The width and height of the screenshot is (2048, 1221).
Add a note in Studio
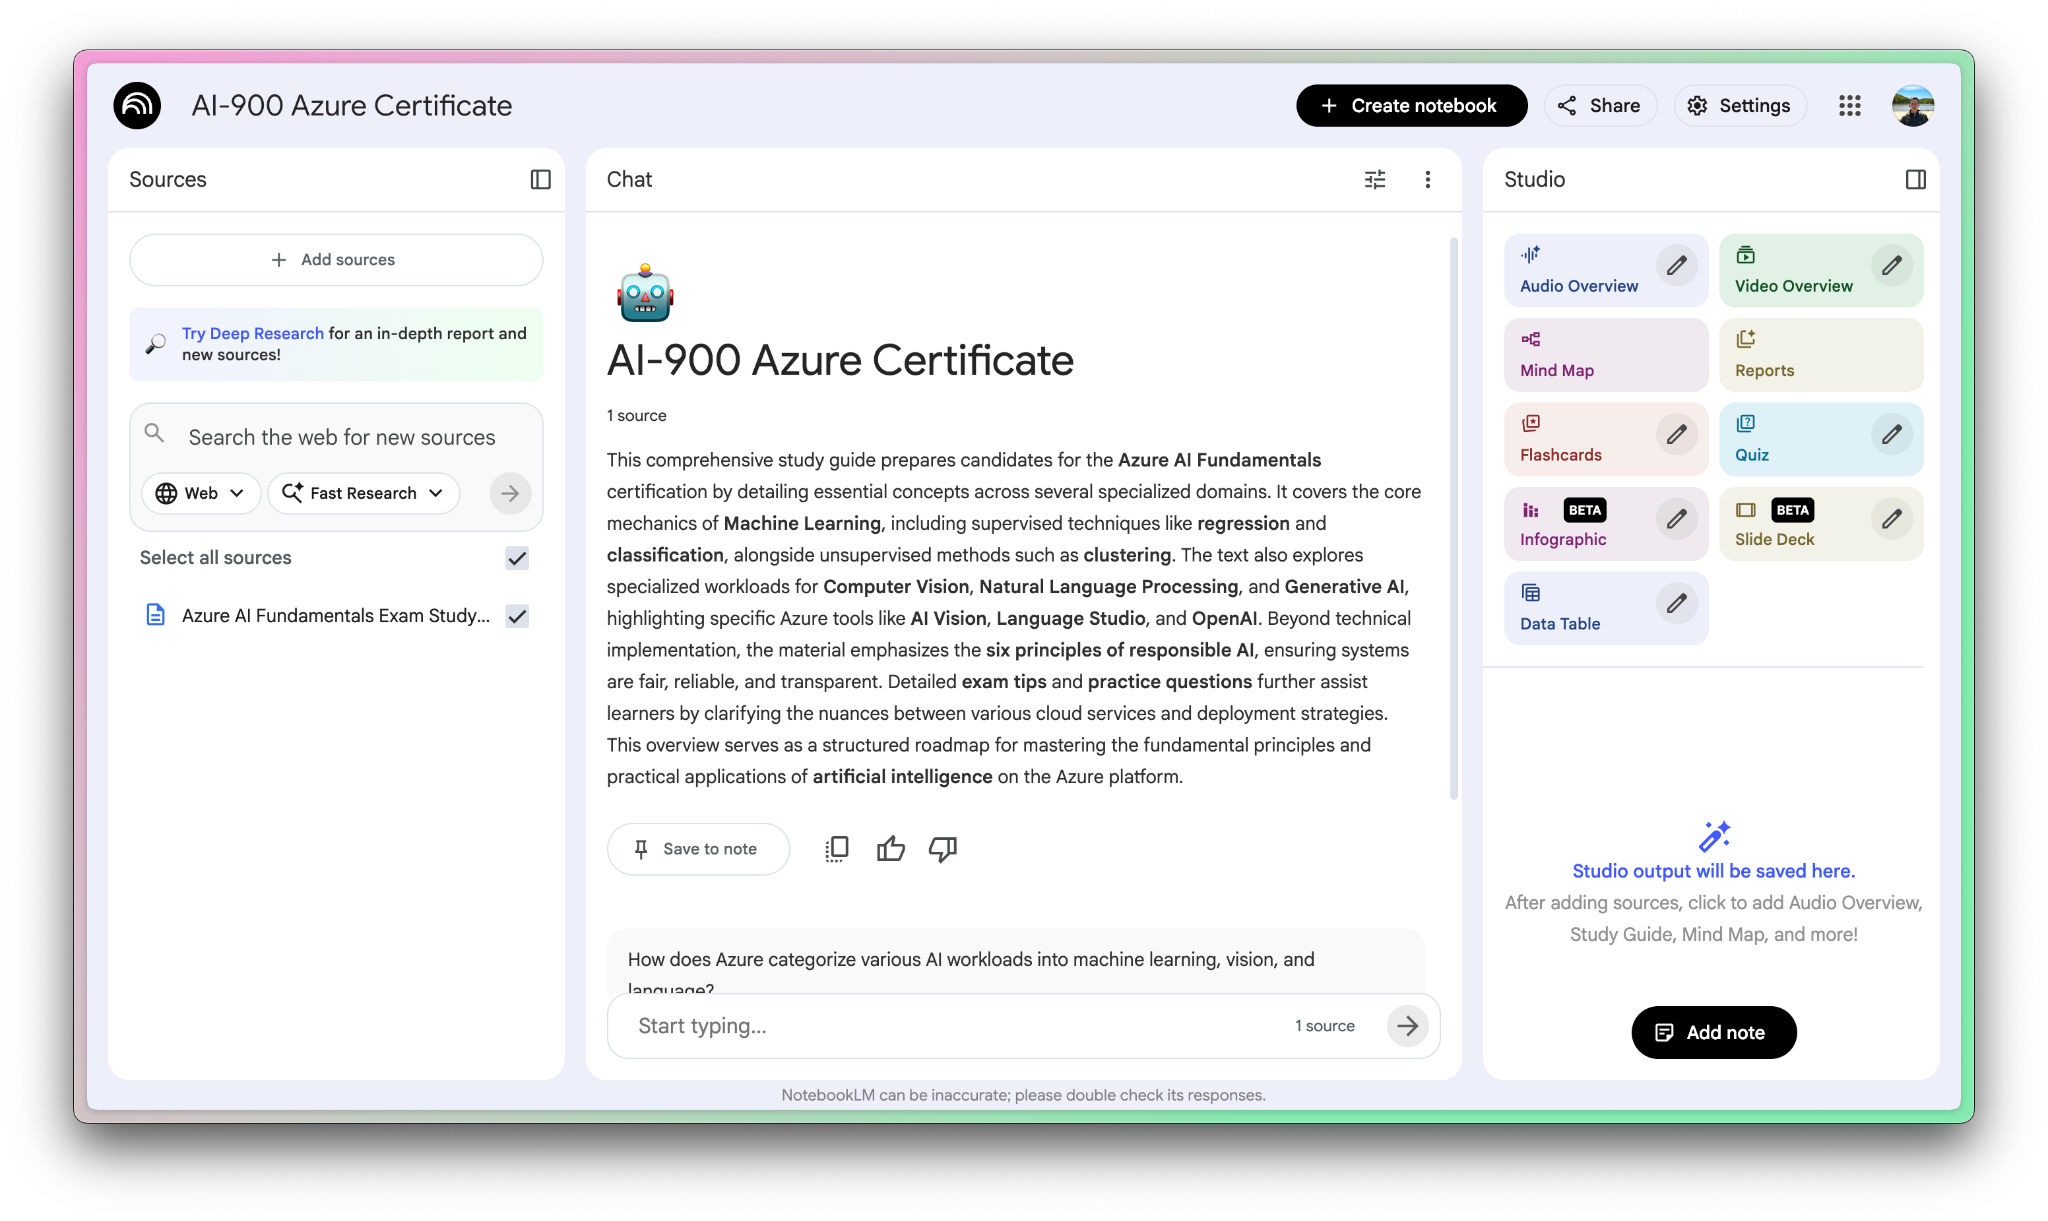pyautogui.click(x=1713, y=1033)
